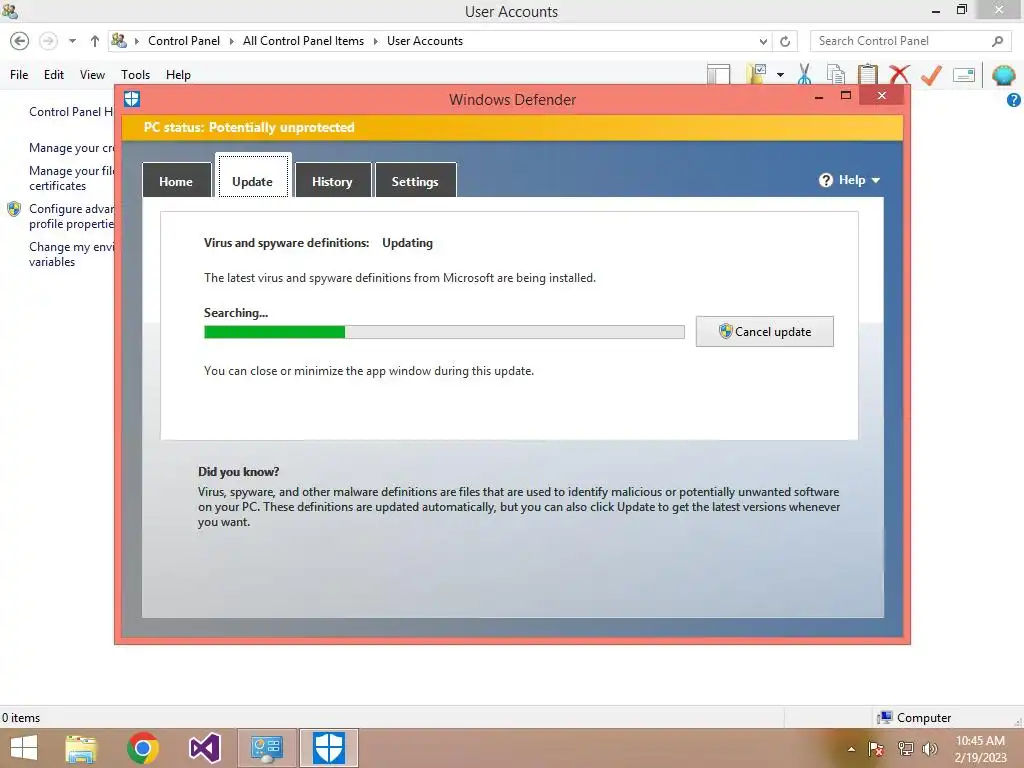Expand chevron after Control Panel breadcrumb
Screen dimensions: 1024x768
[x=231, y=41]
